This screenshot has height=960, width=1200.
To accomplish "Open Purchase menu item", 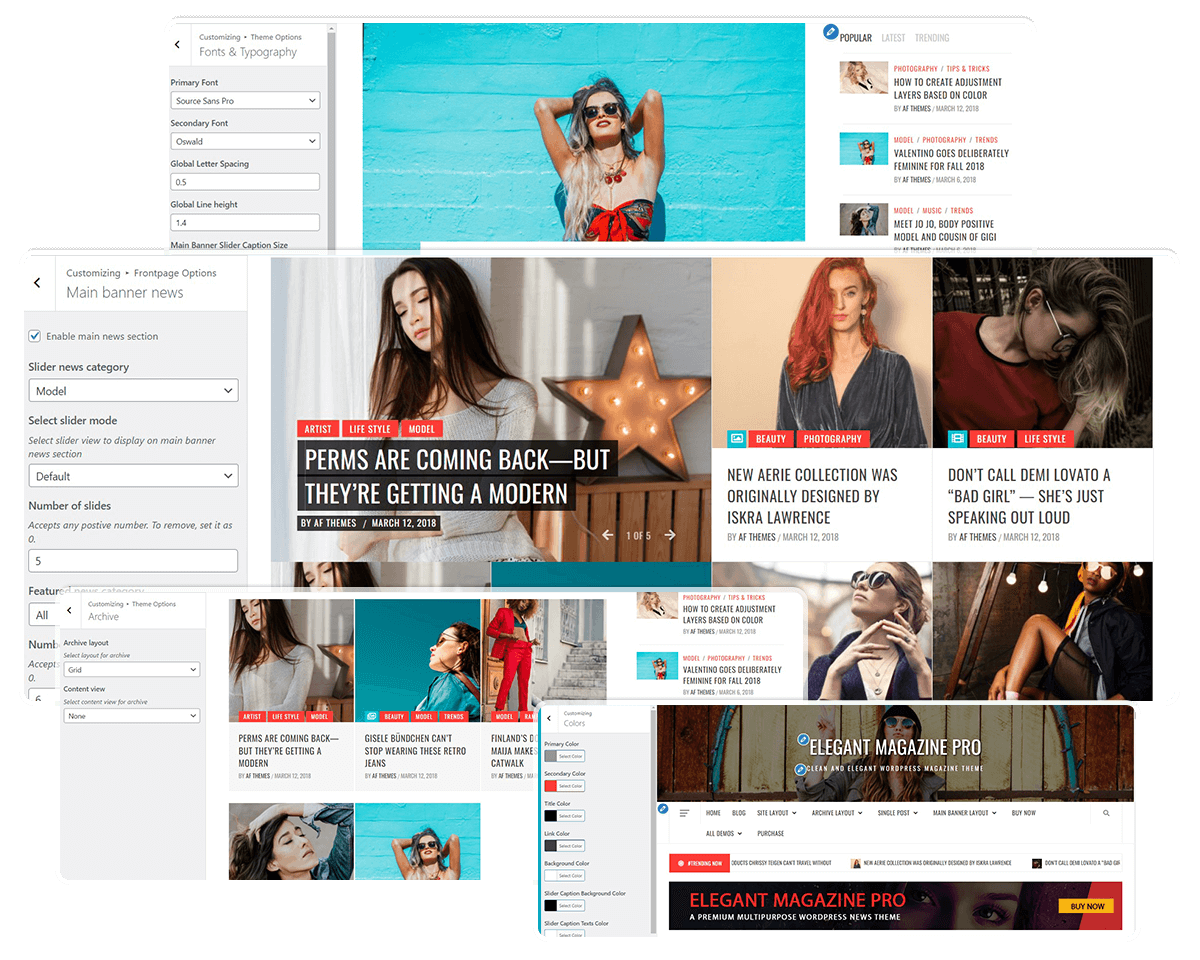I will pyautogui.click(x=771, y=833).
